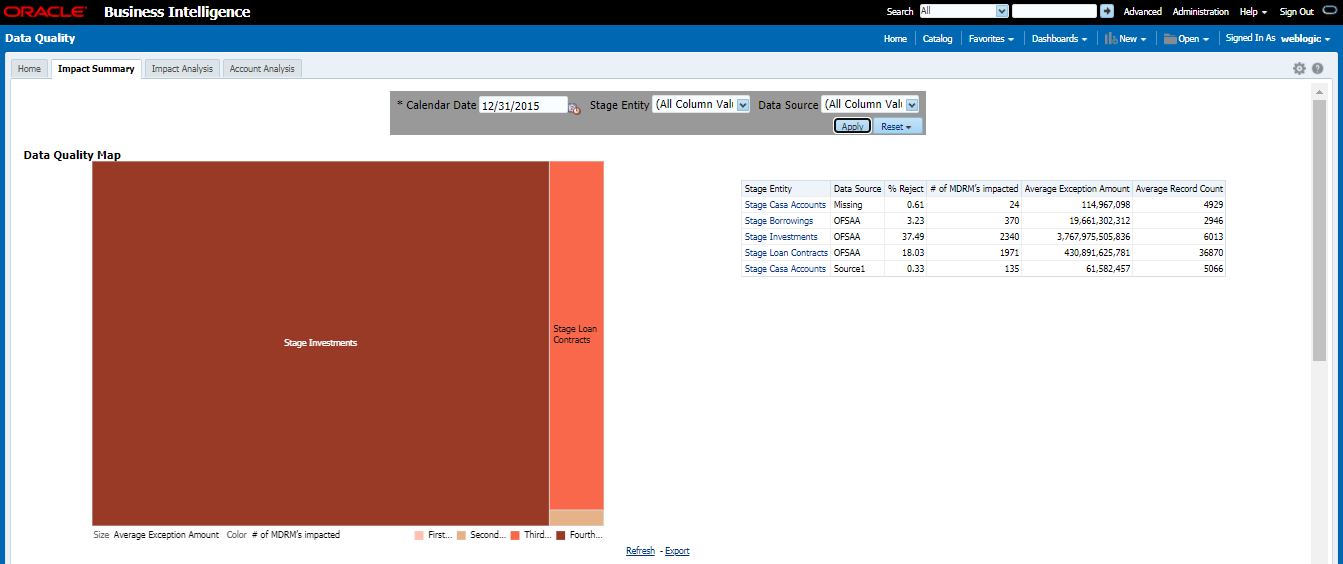This screenshot has height=564, width=1343.
Task: Click Sign Out
Action: click(1296, 12)
